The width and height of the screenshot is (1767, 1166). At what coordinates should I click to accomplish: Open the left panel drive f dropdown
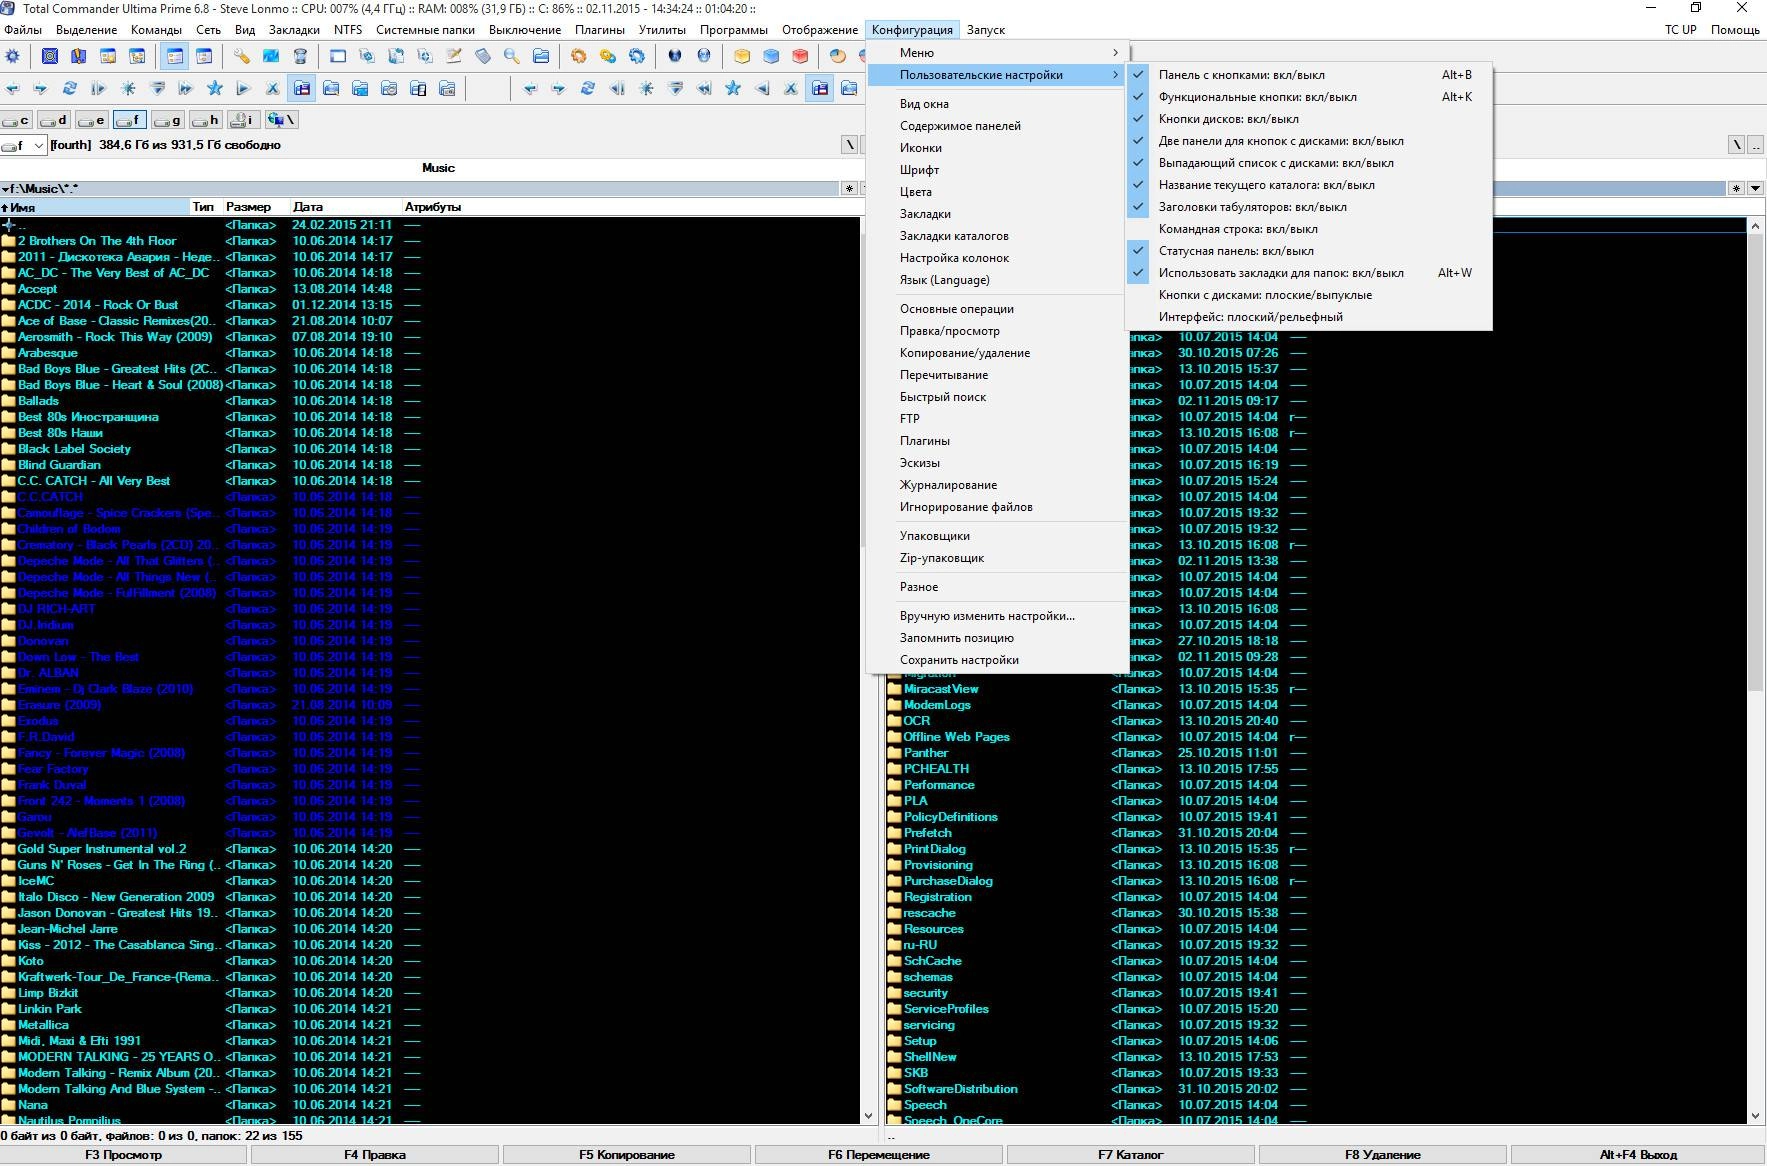tap(24, 145)
